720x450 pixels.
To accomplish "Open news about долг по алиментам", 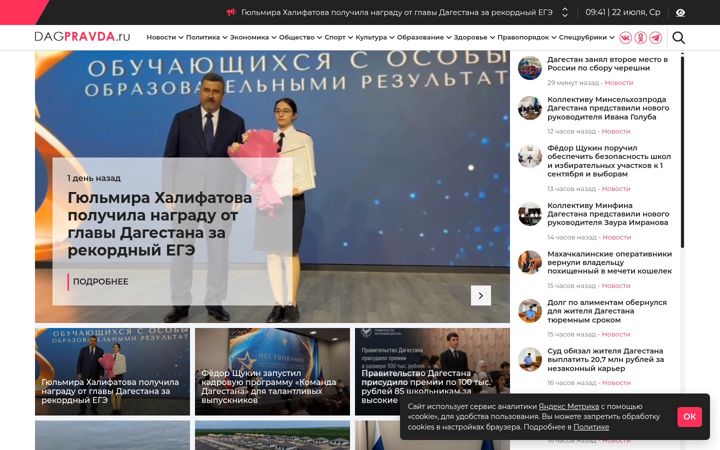I will point(607,311).
